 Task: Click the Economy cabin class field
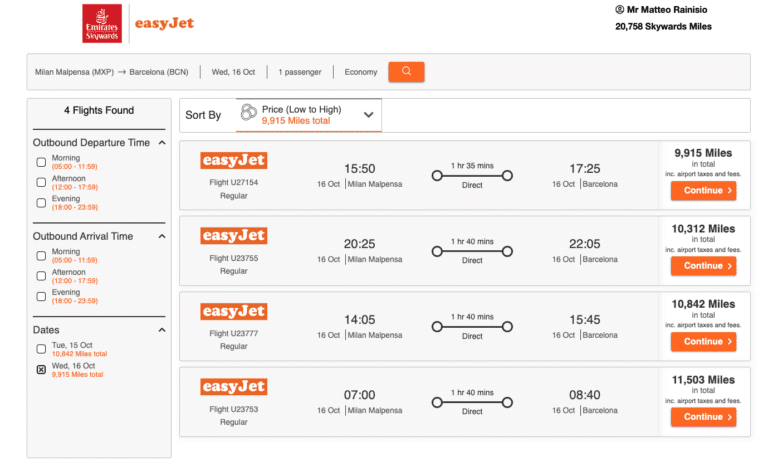[361, 72]
